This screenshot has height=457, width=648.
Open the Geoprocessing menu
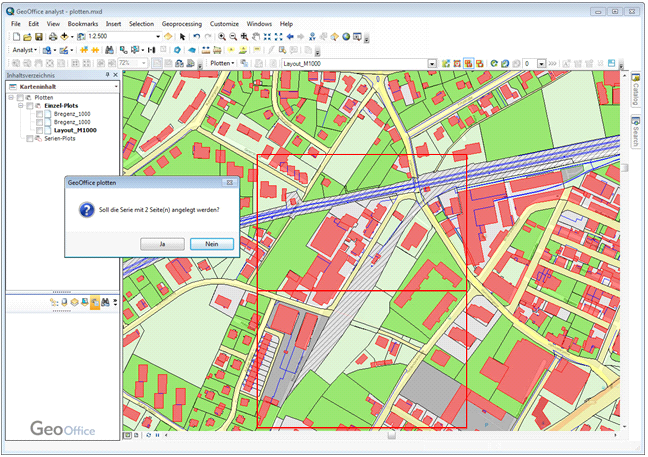pos(182,23)
